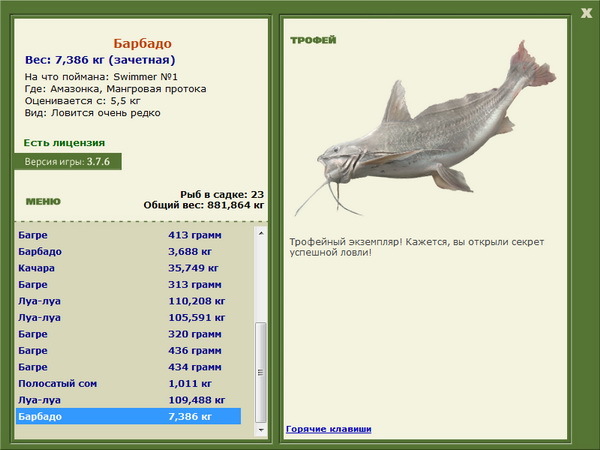Click the На что поймана: Swimmer №1 line
The image size is (600, 450).
pos(101,77)
